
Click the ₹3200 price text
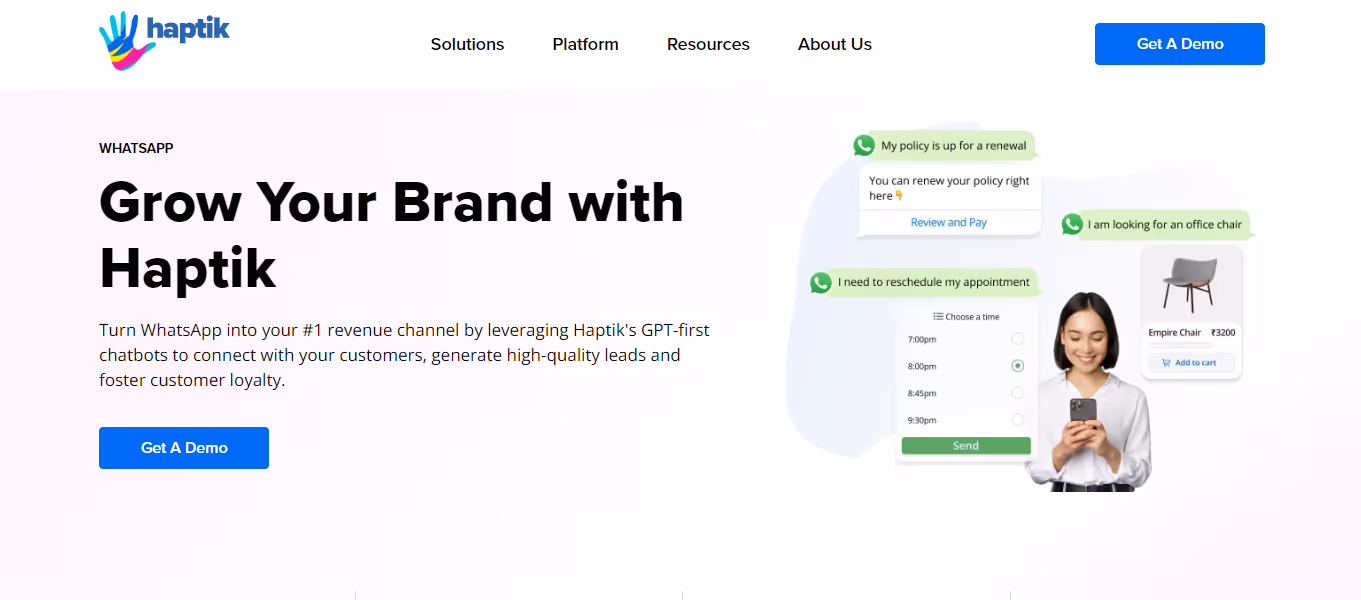[x=1222, y=333]
